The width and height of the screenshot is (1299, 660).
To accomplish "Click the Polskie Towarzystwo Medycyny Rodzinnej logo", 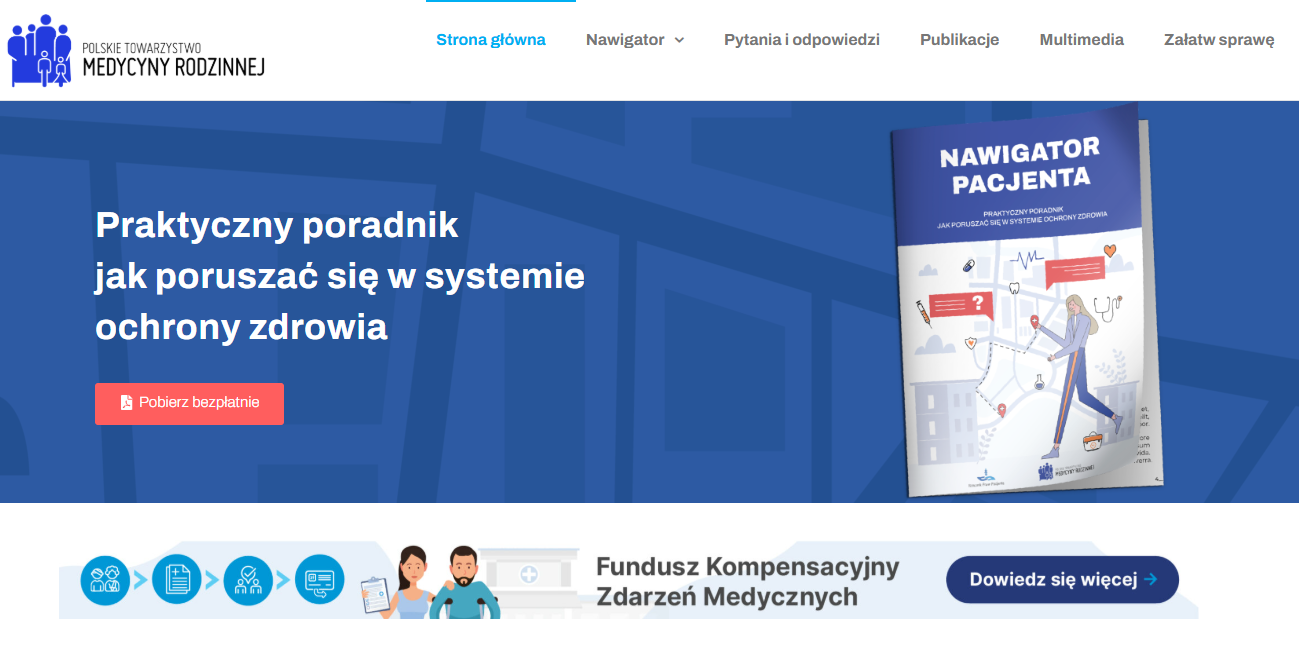I will pyautogui.click(x=136, y=50).
